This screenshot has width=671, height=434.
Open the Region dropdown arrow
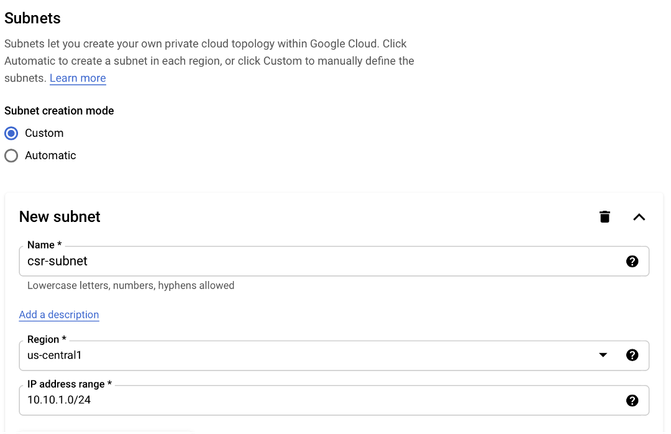click(x=603, y=355)
